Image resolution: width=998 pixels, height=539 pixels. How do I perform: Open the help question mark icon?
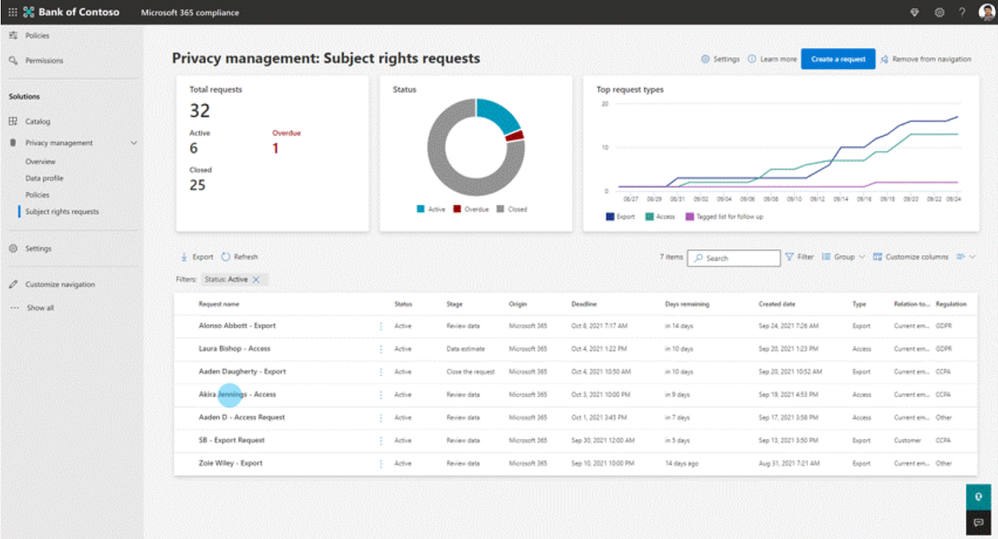[962, 12]
